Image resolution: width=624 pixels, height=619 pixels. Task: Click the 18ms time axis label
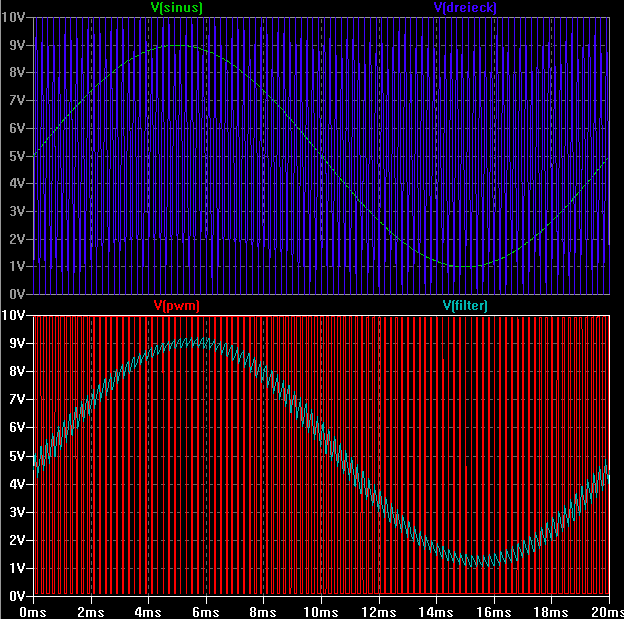tap(551, 612)
